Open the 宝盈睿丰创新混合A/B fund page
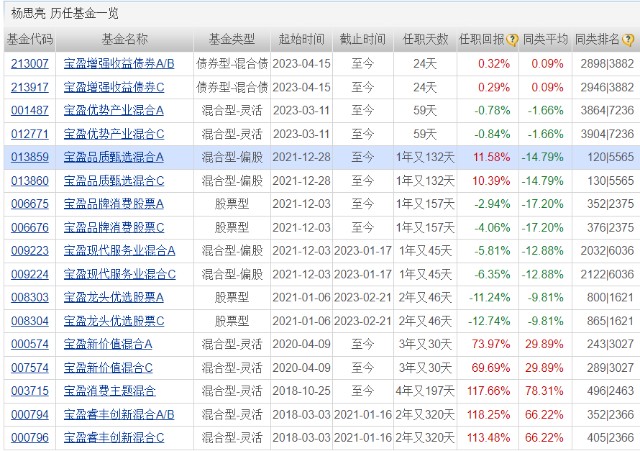The image size is (640, 451). pos(119,415)
